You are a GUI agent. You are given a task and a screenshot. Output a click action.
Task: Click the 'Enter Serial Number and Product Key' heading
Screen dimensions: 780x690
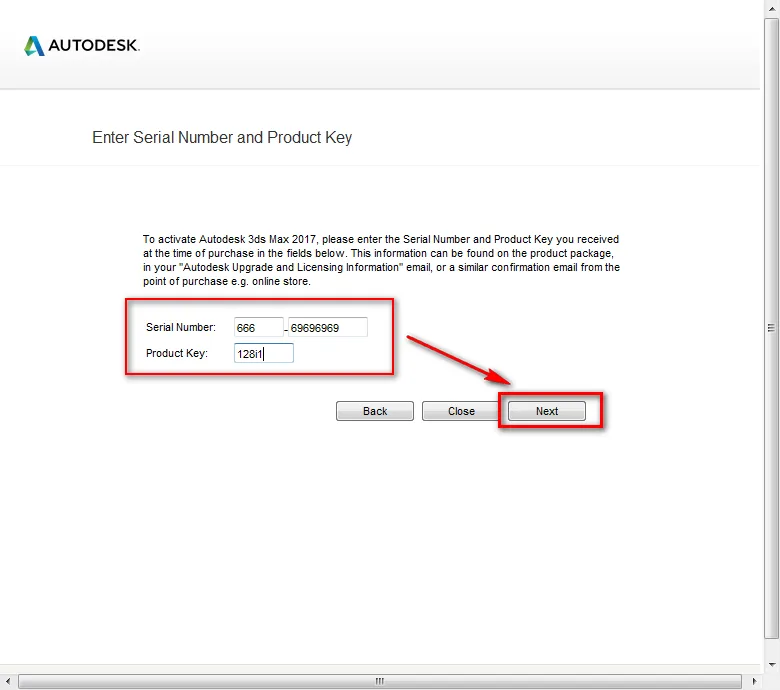tap(222, 137)
